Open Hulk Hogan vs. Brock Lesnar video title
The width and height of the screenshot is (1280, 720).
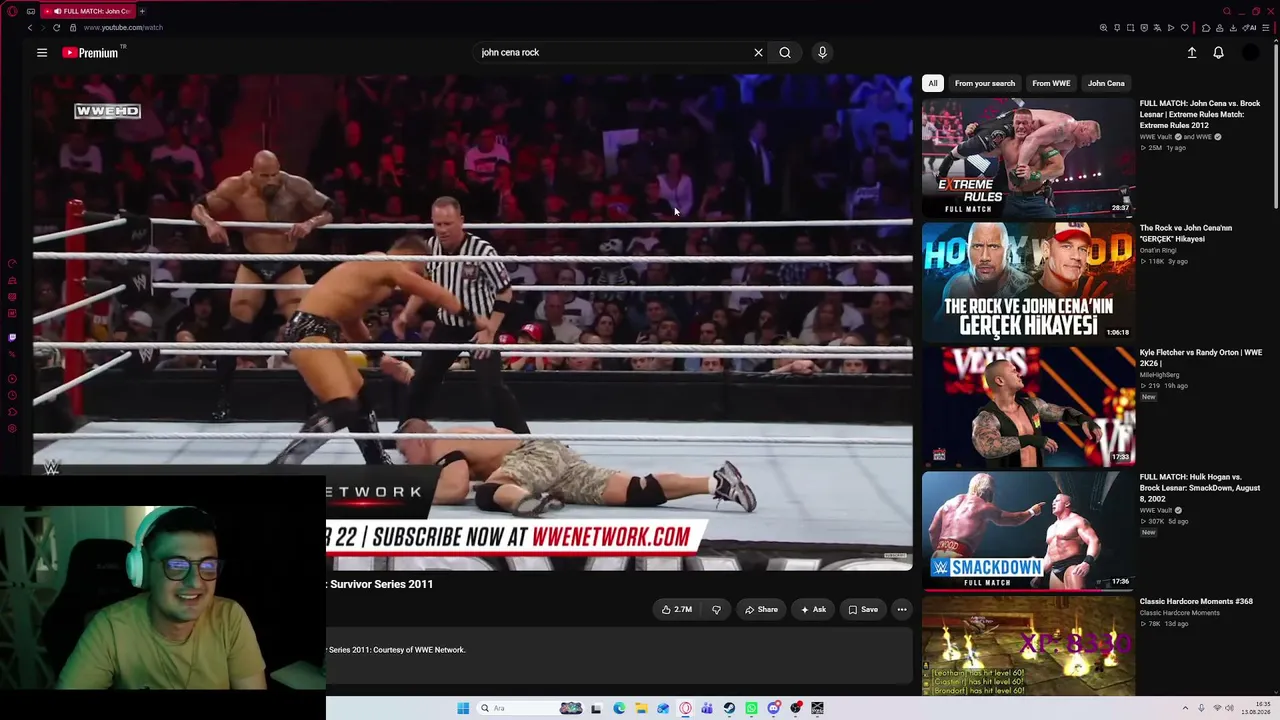click(x=1200, y=488)
